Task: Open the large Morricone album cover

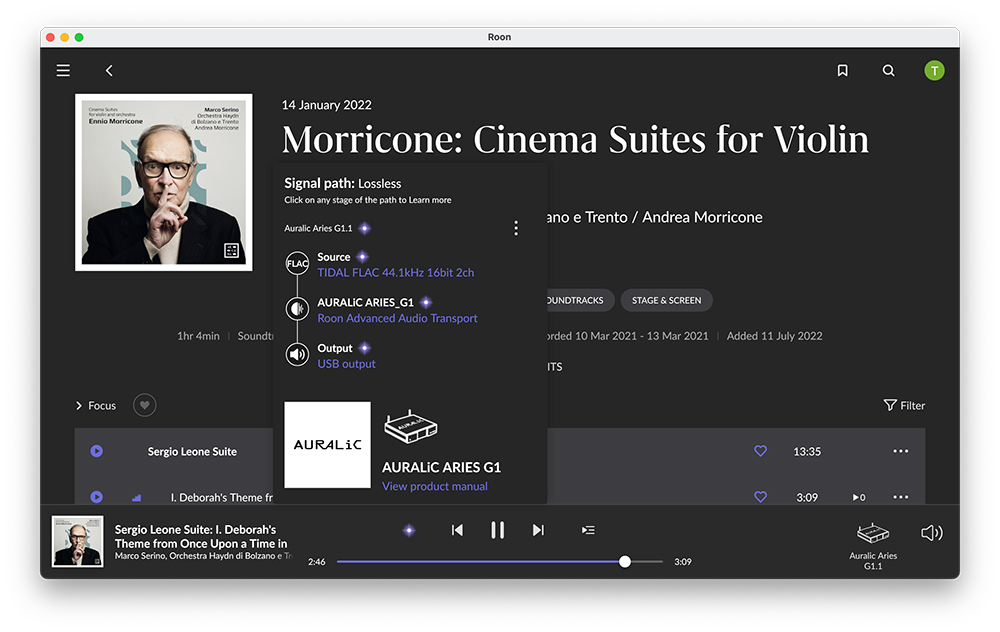Action: click(164, 182)
